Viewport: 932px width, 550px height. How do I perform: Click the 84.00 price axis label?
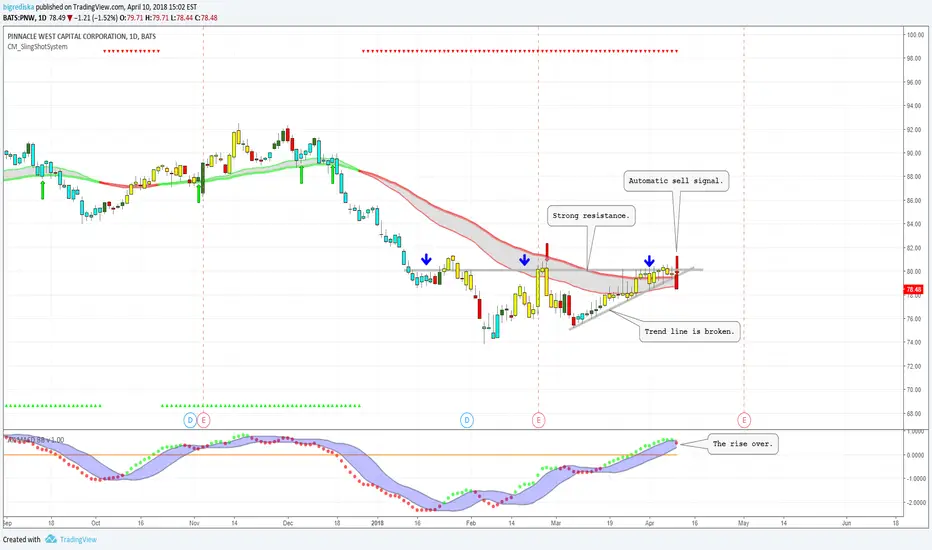[915, 224]
